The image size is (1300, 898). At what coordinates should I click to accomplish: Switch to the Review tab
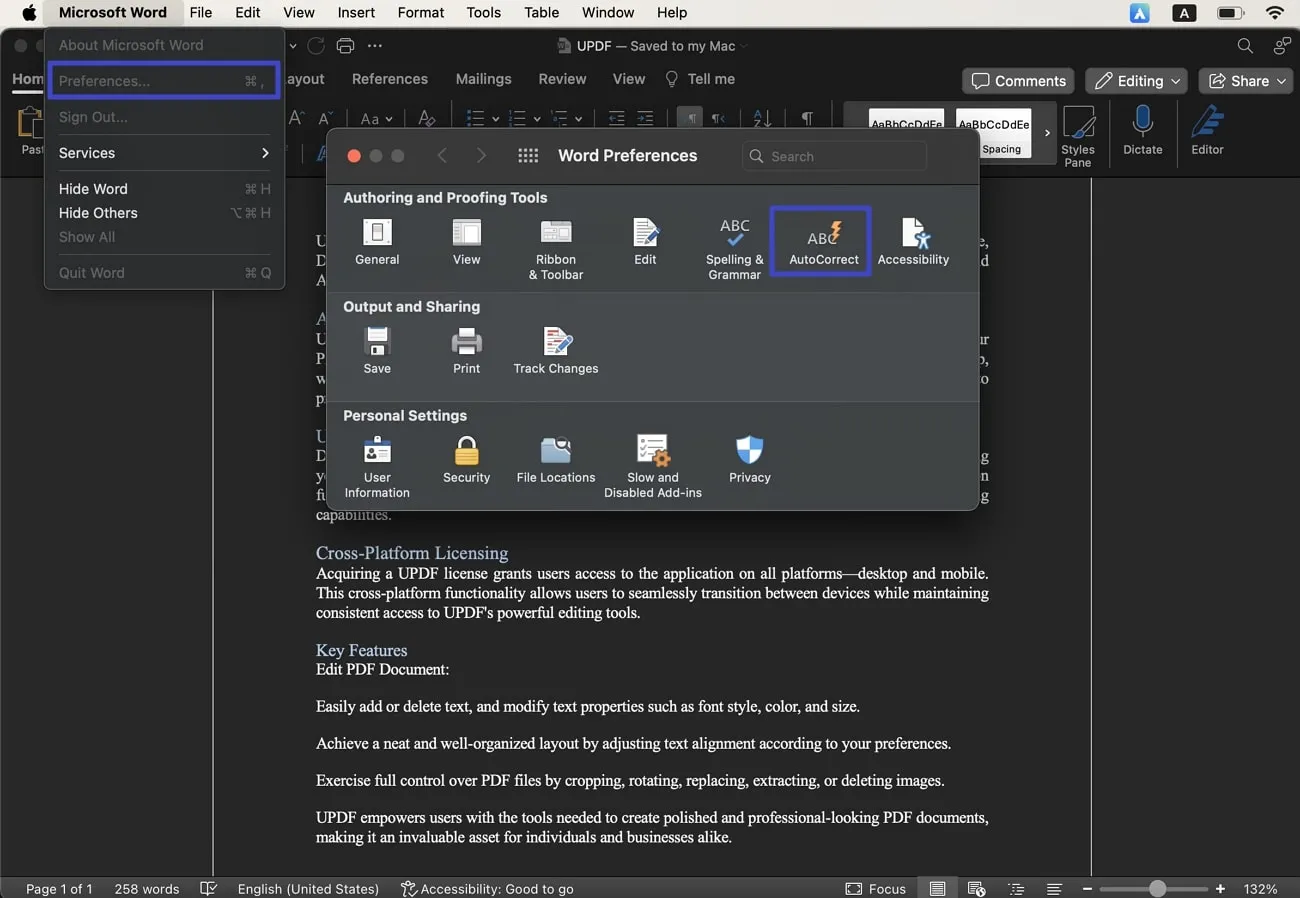562,79
